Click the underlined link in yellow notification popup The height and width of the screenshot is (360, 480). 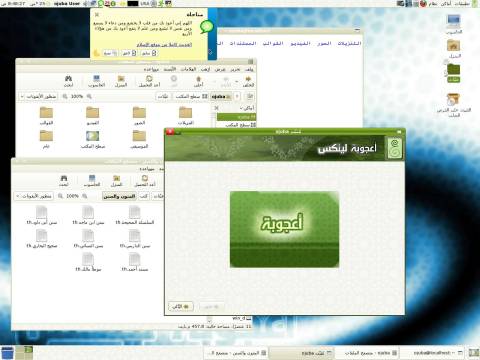(x=164, y=44)
